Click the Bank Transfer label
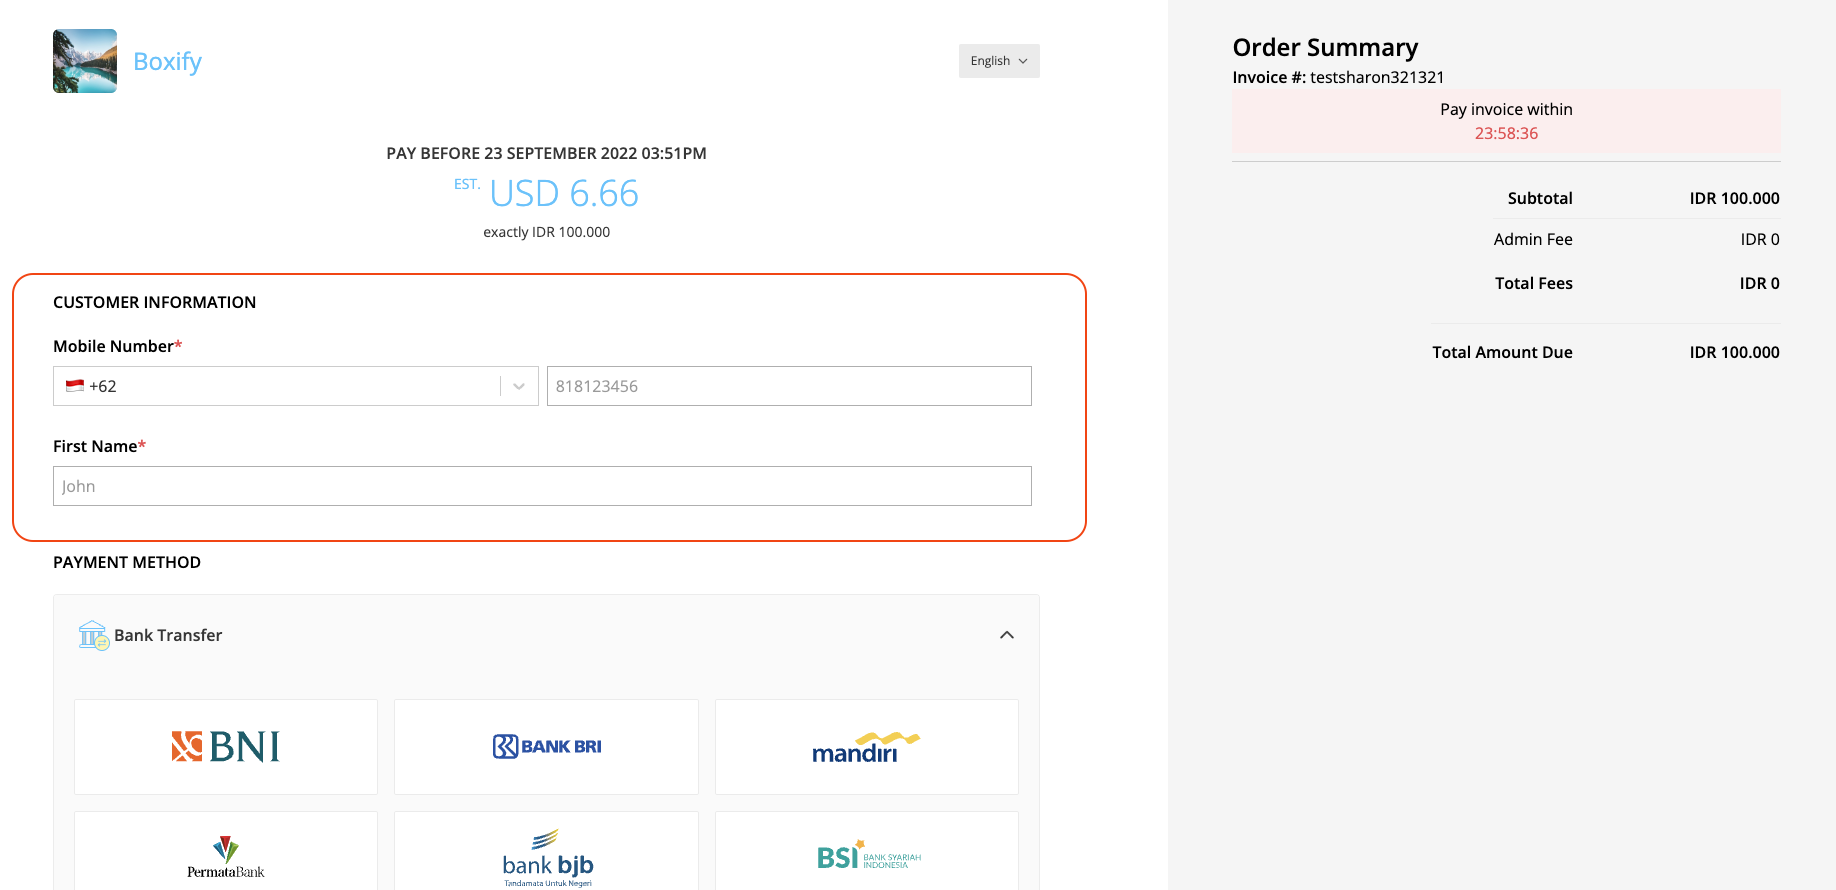 click(x=168, y=635)
